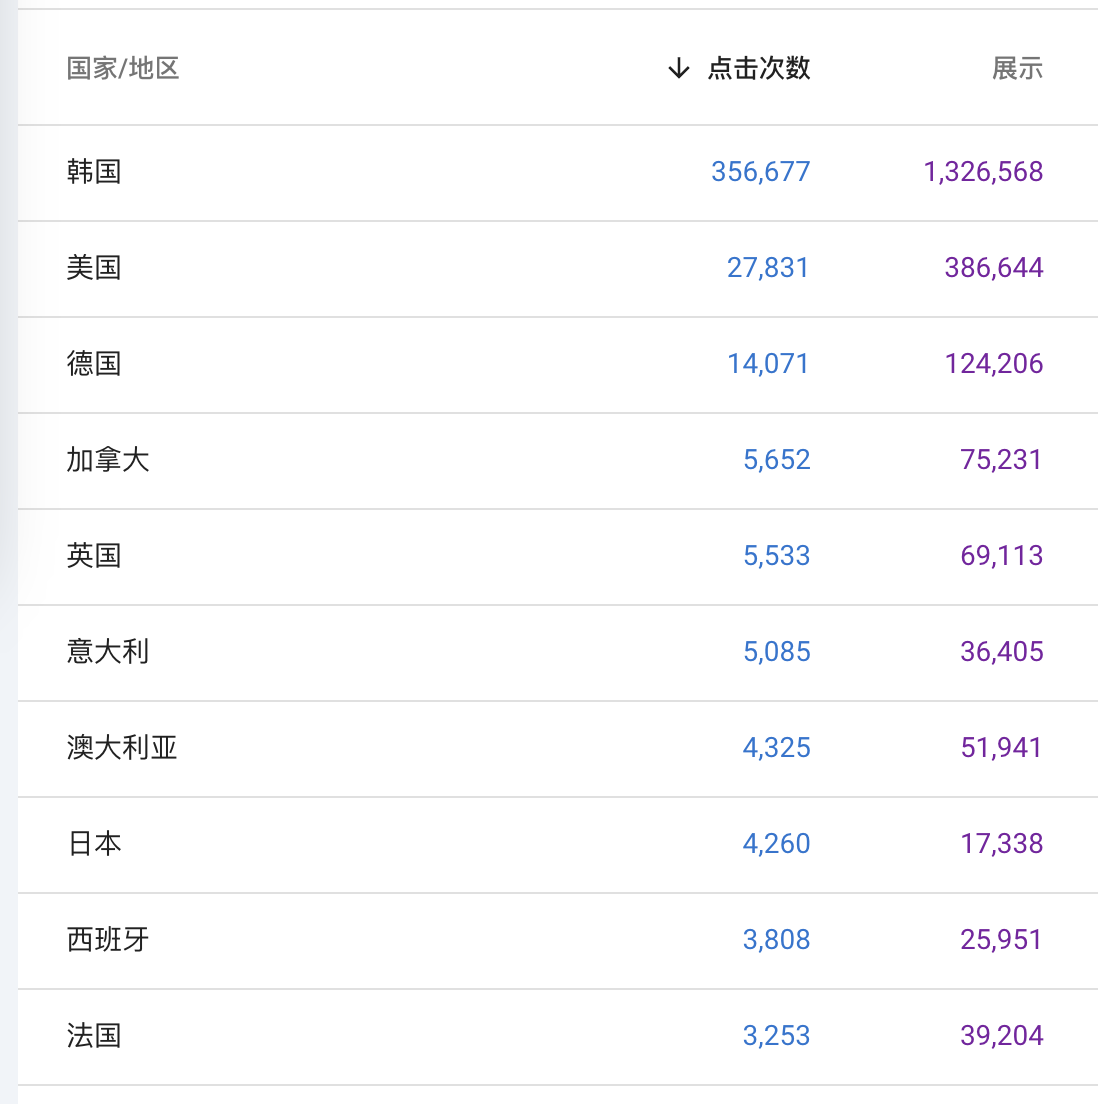
Task: Click the clicks value 4,325
Action: point(777,748)
